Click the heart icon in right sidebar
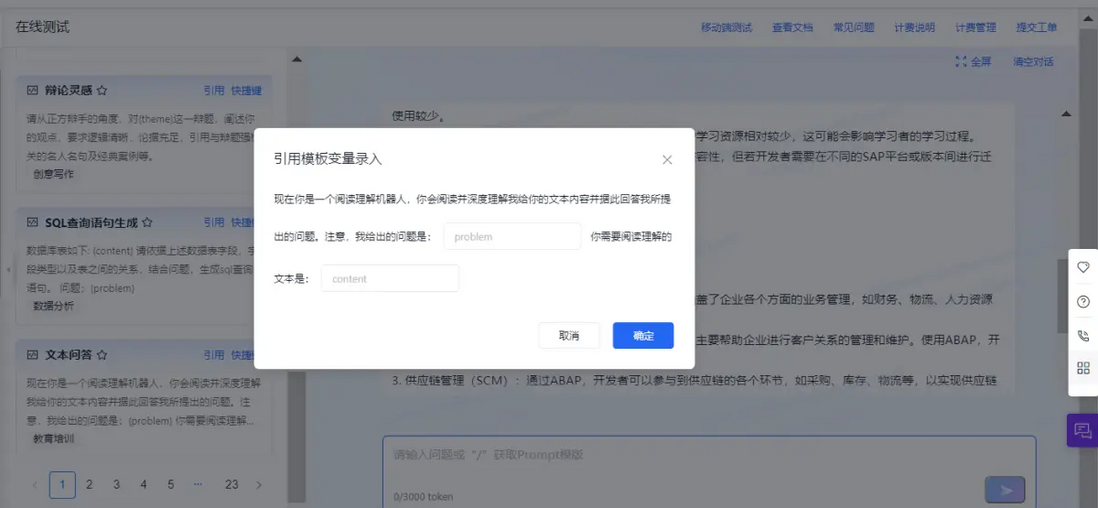 pyautogui.click(x=1083, y=268)
